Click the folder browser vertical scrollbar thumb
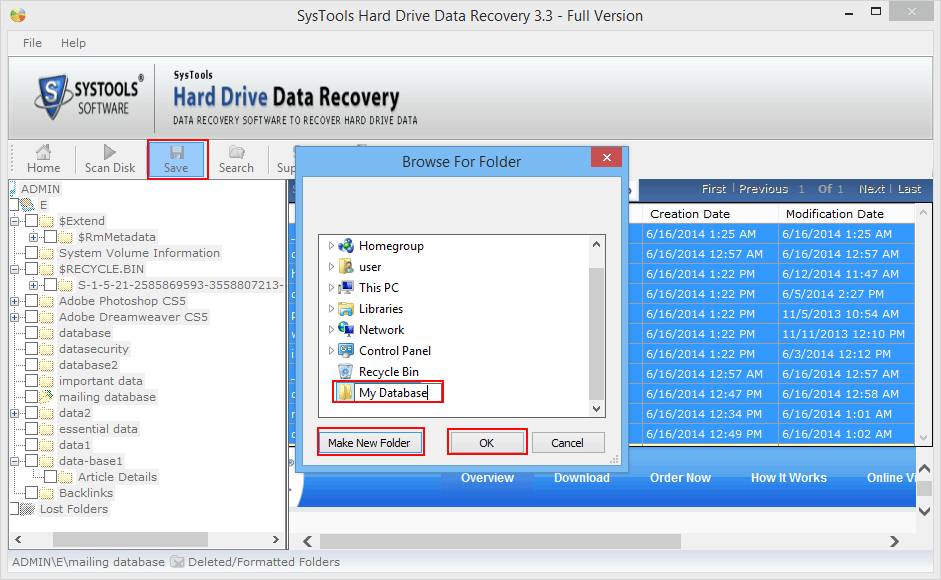This screenshot has width=941, height=580. coord(596,333)
